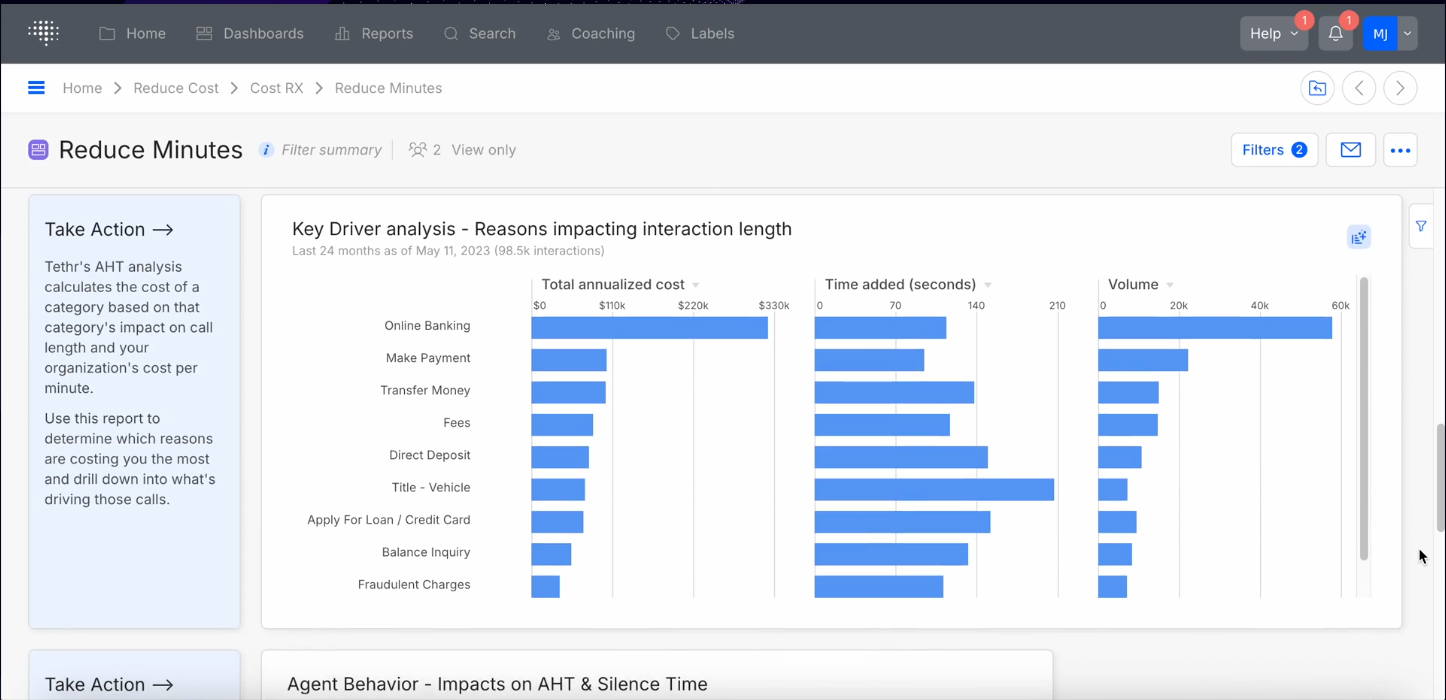Open the notifications bell
This screenshot has width=1446, height=700.
pos(1335,33)
